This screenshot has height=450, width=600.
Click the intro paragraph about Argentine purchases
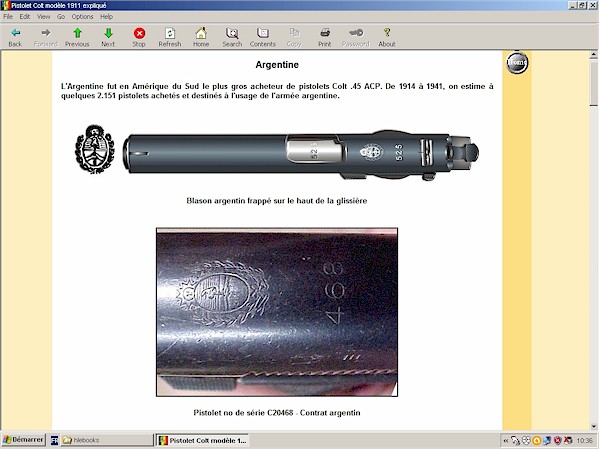pos(277,91)
